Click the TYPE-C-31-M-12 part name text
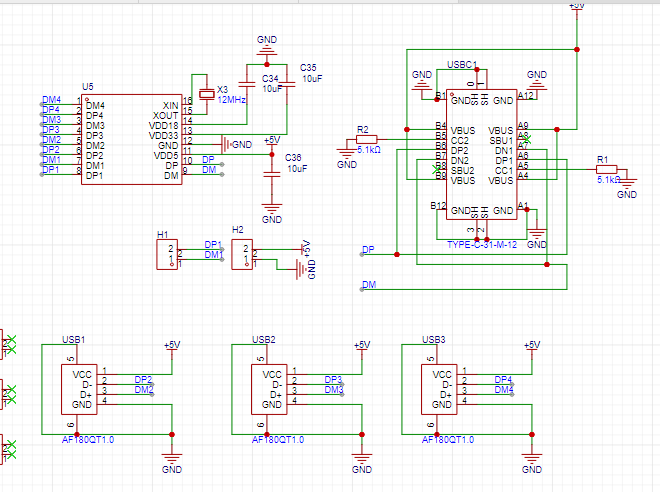 [x=483, y=244]
